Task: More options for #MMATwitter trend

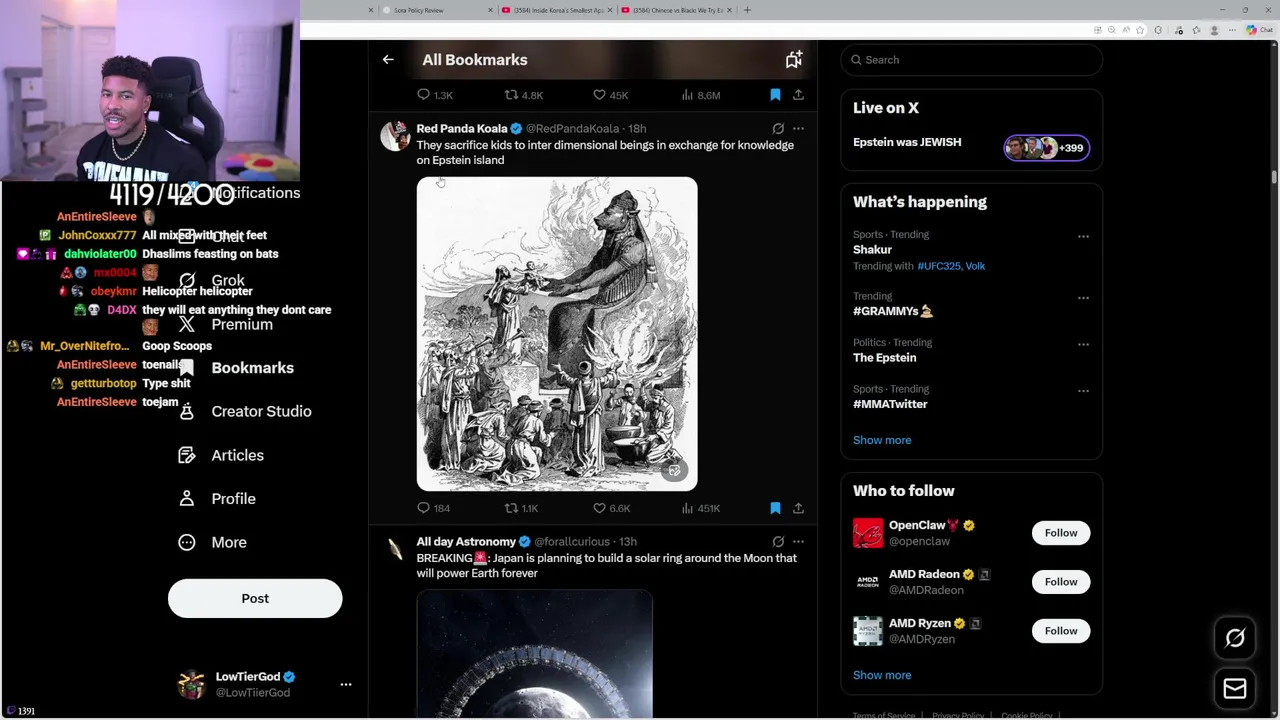Action: click(1083, 391)
